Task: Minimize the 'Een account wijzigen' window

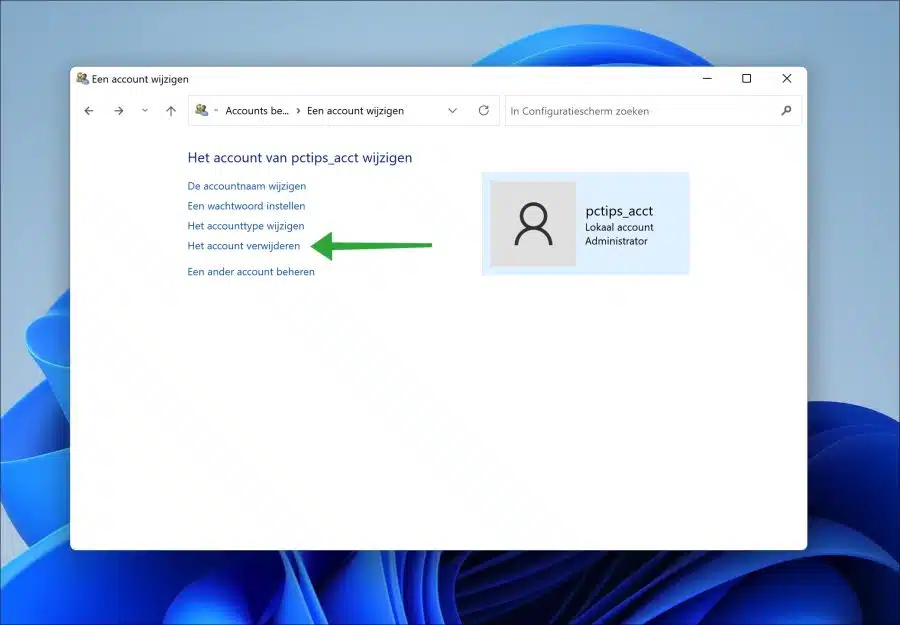Action: 707,79
